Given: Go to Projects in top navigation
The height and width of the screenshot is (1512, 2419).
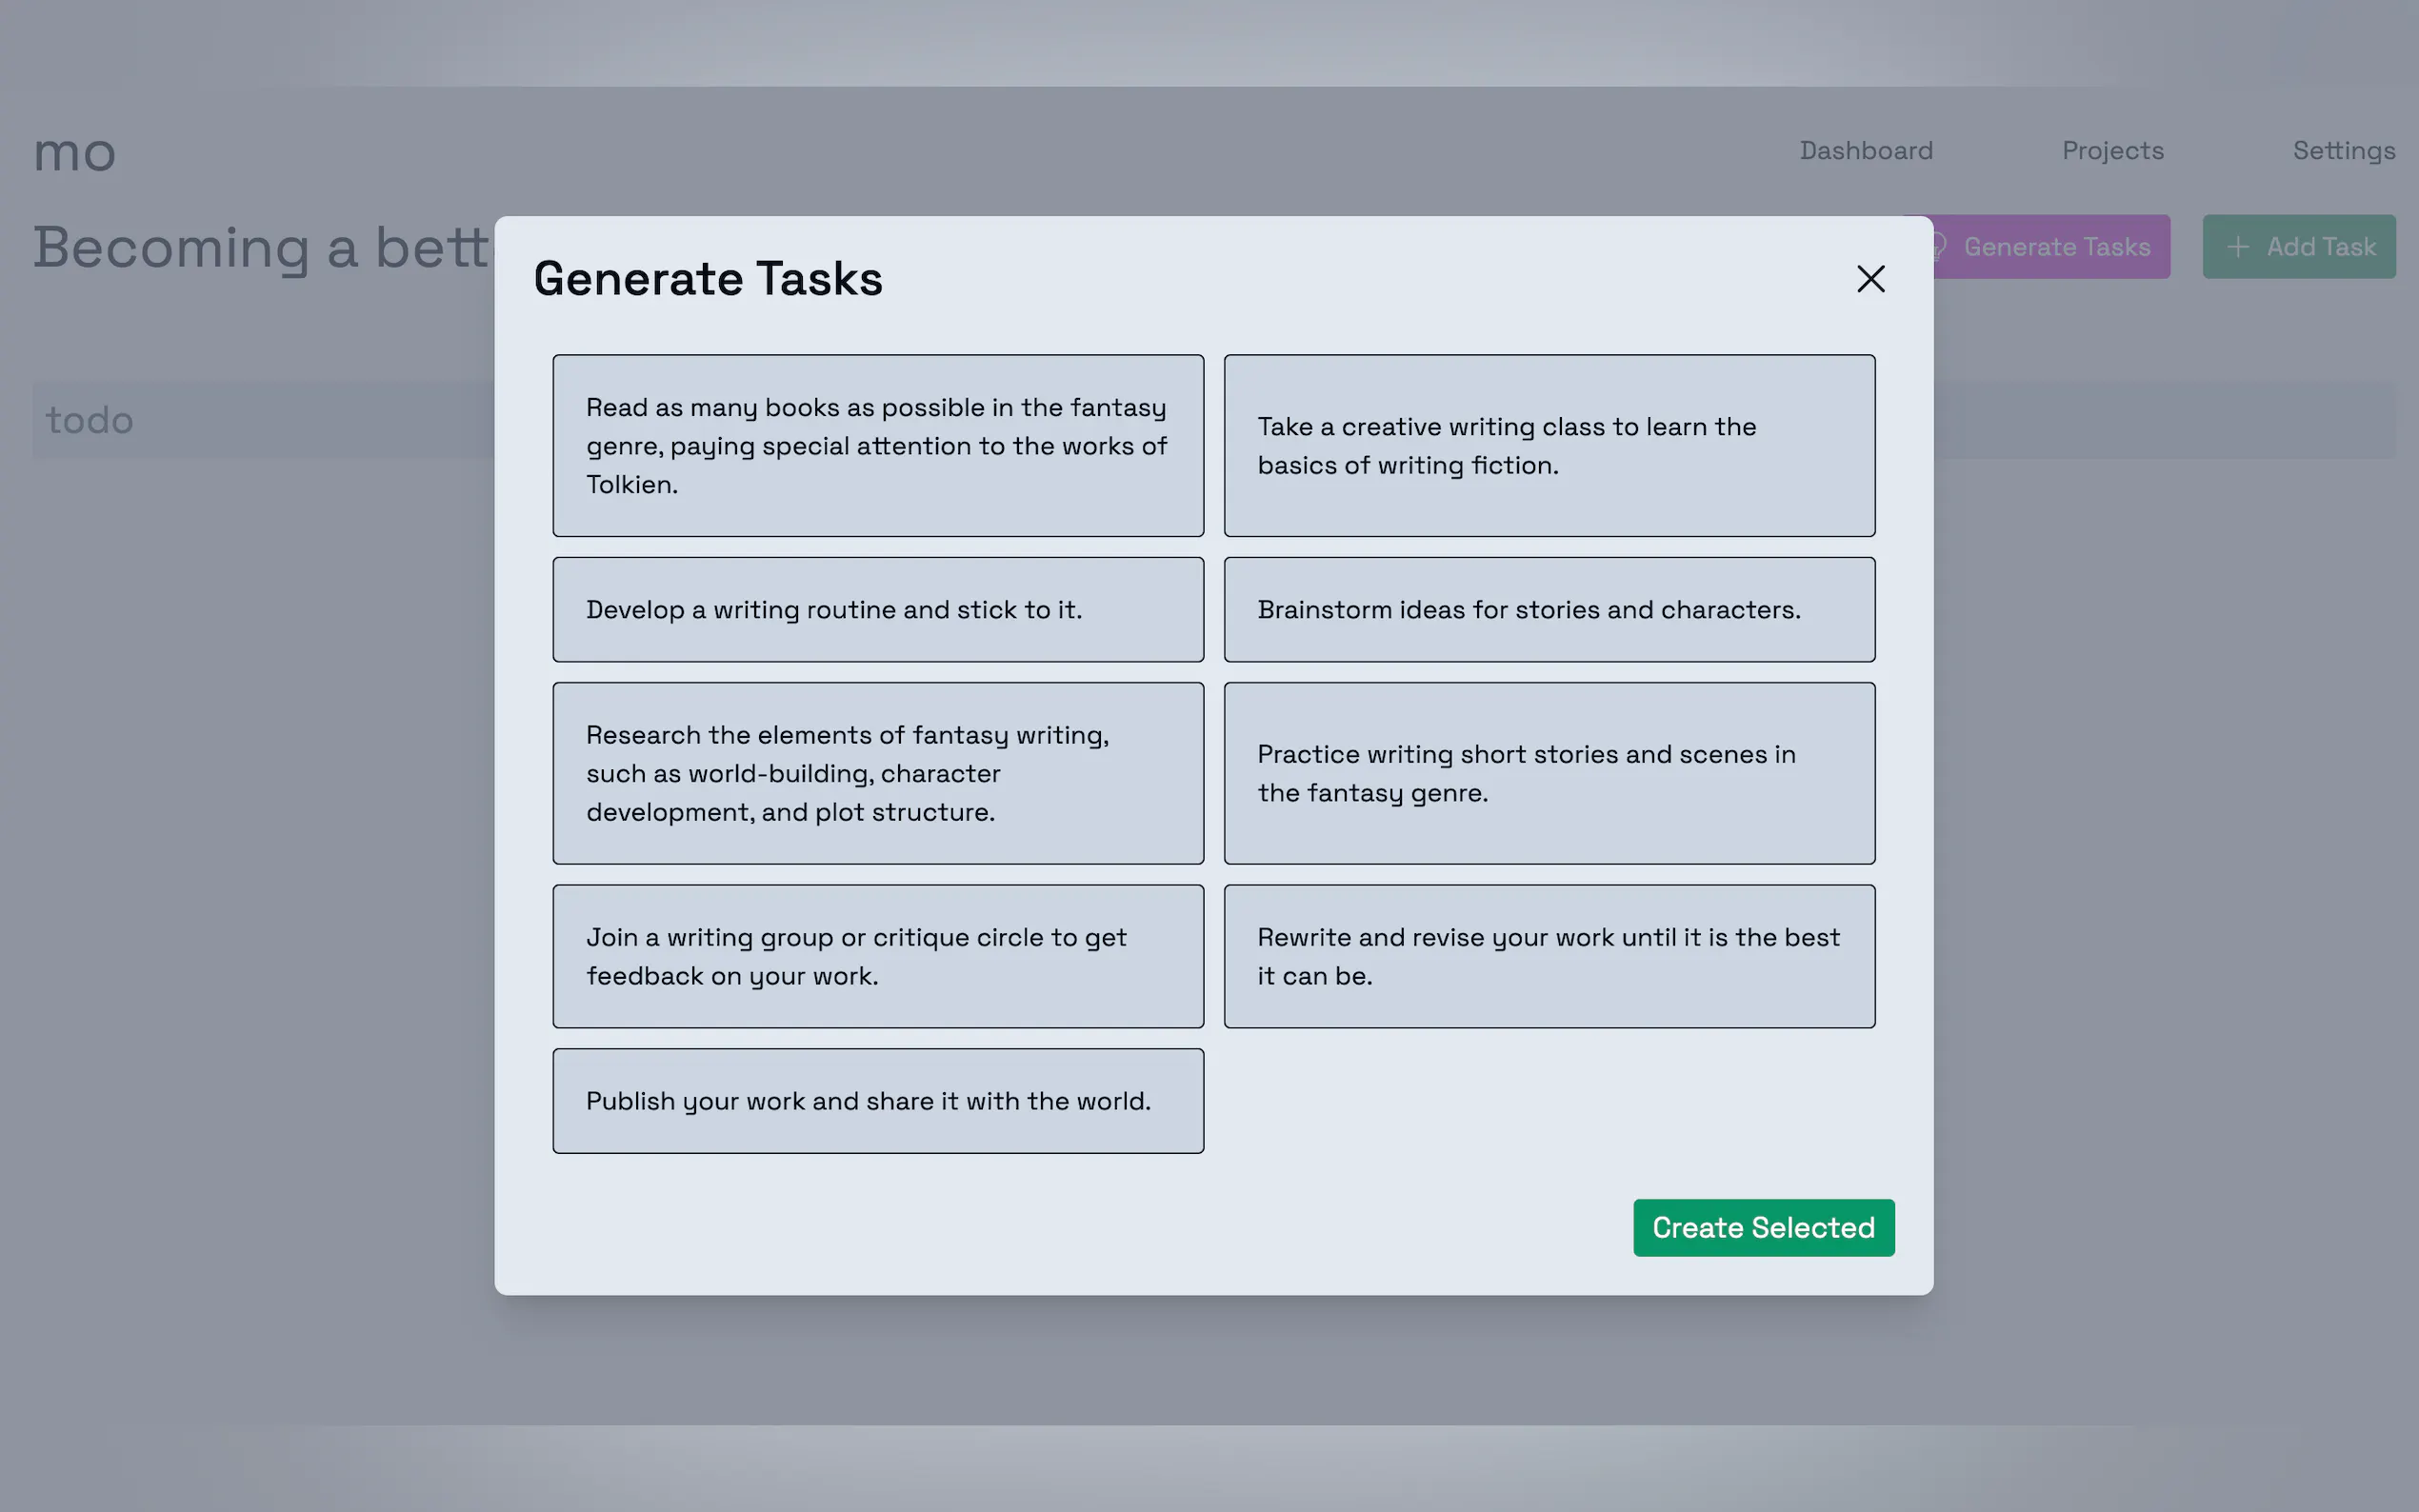Looking at the screenshot, I should point(2112,151).
